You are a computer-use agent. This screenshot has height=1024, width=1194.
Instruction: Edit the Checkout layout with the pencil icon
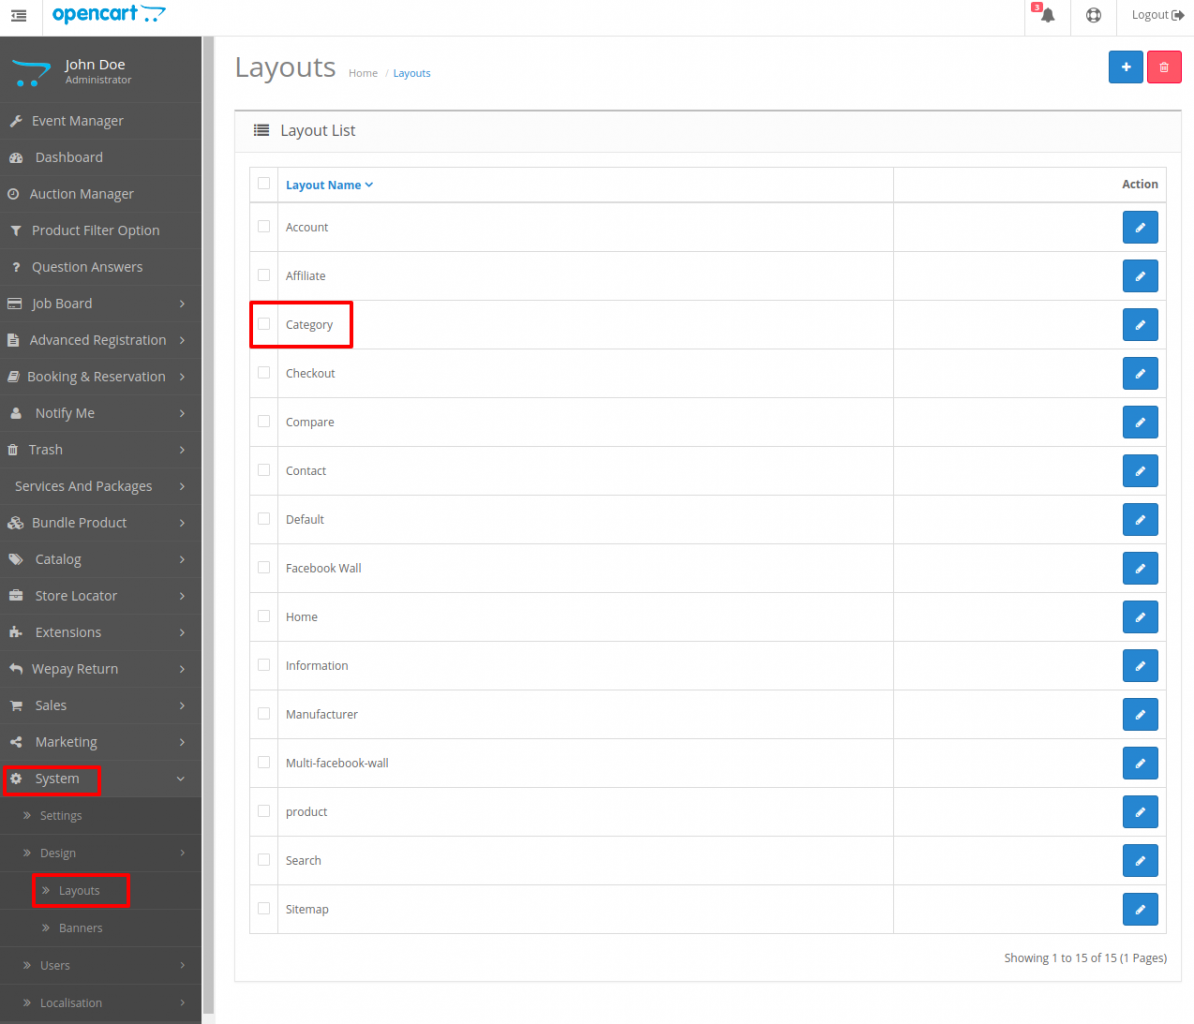[1140, 373]
